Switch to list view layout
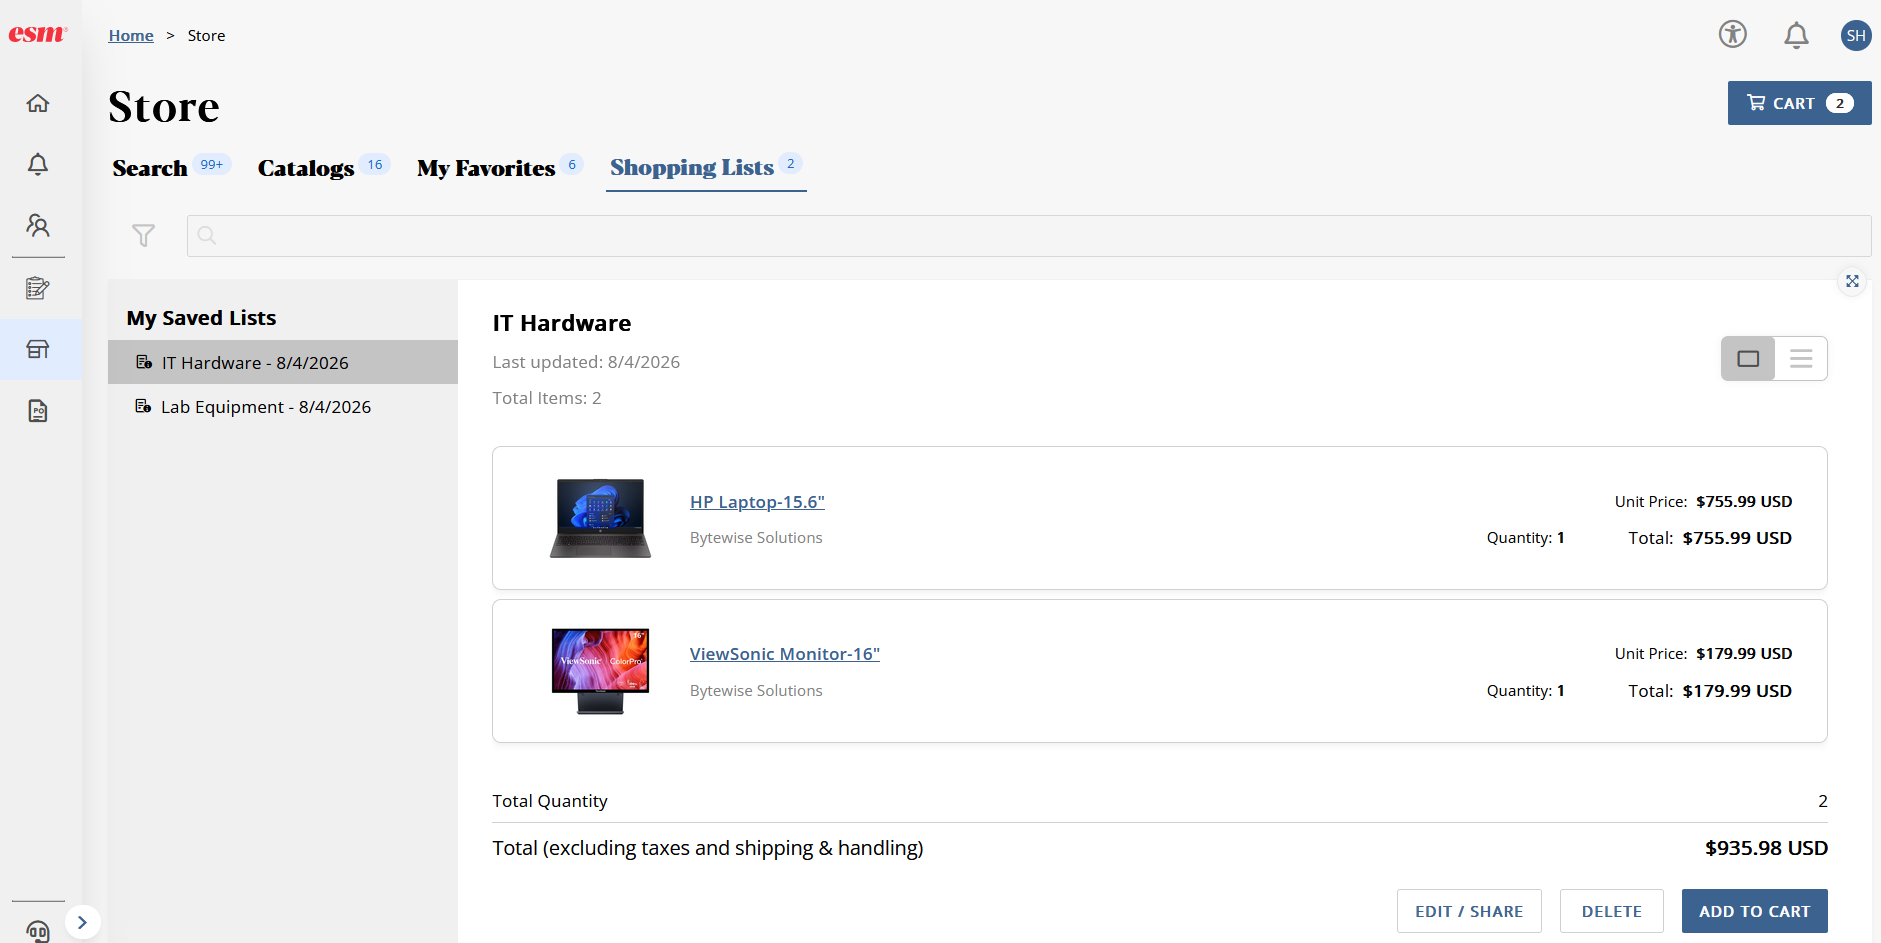Viewport: 1881px width, 943px height. [x=1801, y=359]
